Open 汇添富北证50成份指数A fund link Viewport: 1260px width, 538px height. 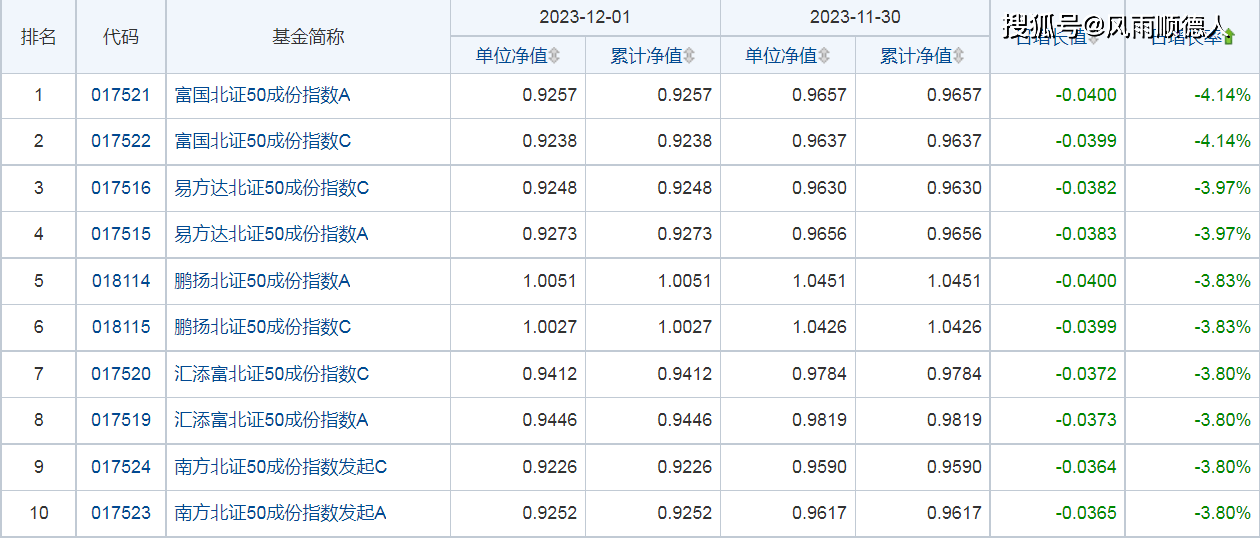coord(272,420)
